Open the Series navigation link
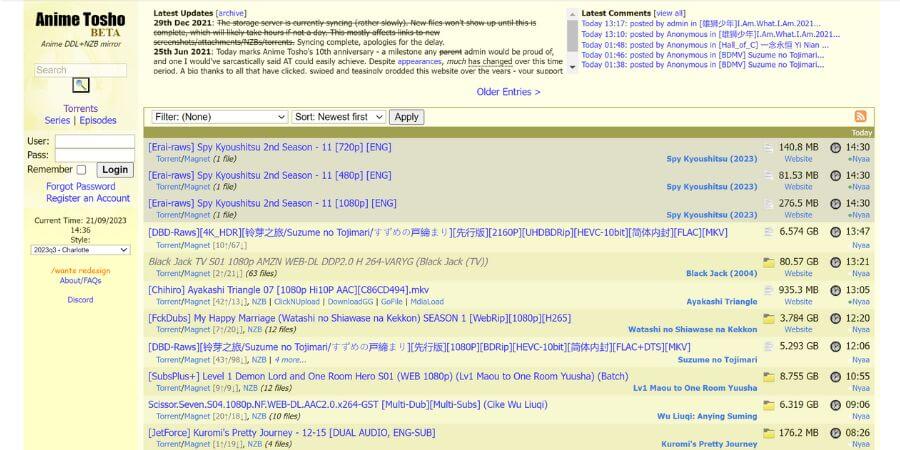The image size is (900, 450). (58, 121)
